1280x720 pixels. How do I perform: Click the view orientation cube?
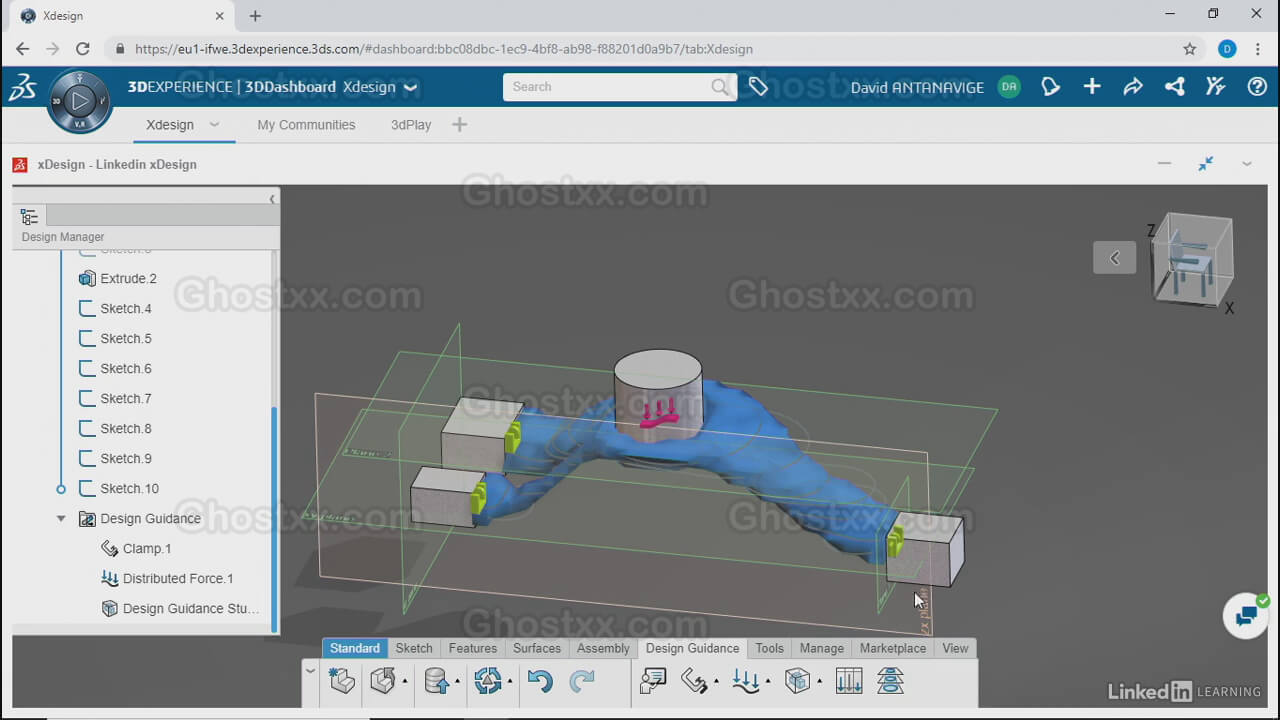1191,259
